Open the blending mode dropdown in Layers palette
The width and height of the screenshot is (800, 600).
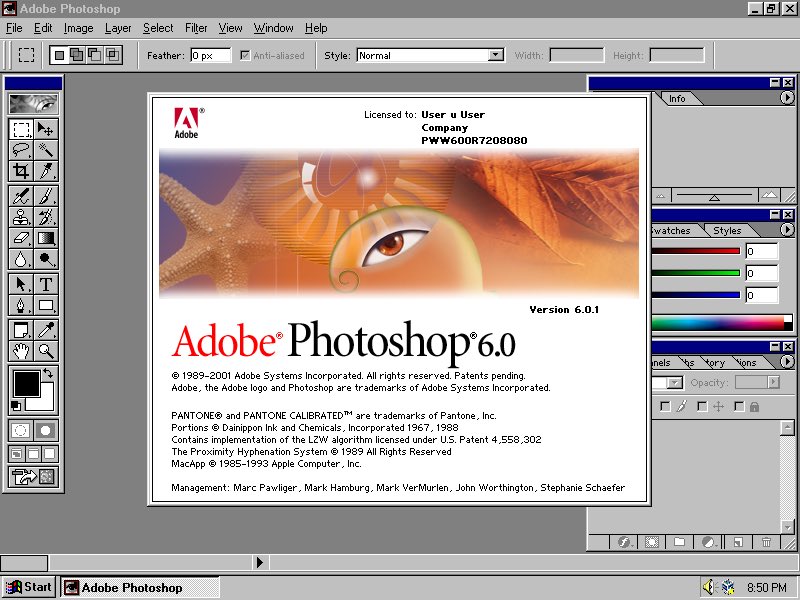[x=674, y=383]
